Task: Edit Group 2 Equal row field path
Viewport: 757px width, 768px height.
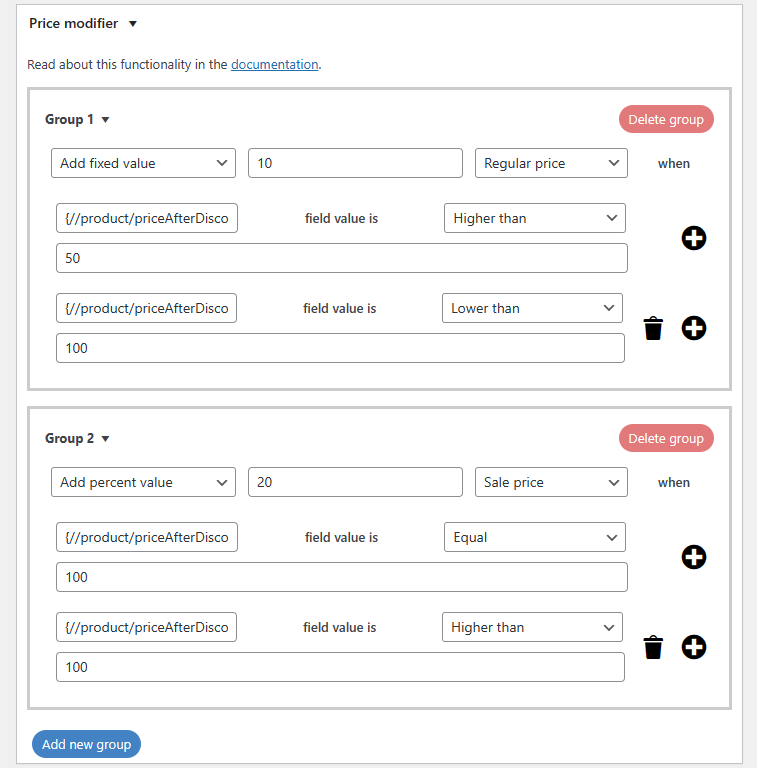Action: click(x=147, y=537)
